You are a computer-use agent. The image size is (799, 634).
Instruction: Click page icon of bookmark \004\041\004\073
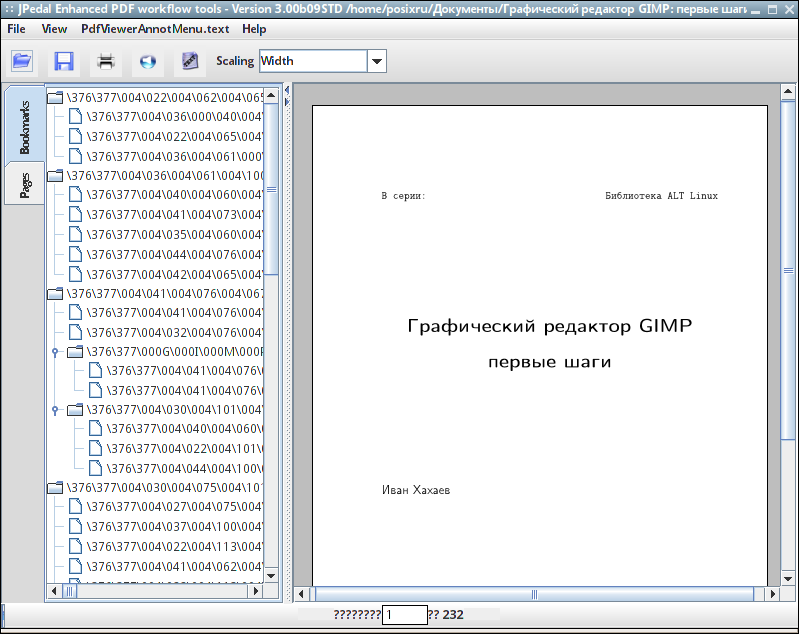tap(75, 214)
